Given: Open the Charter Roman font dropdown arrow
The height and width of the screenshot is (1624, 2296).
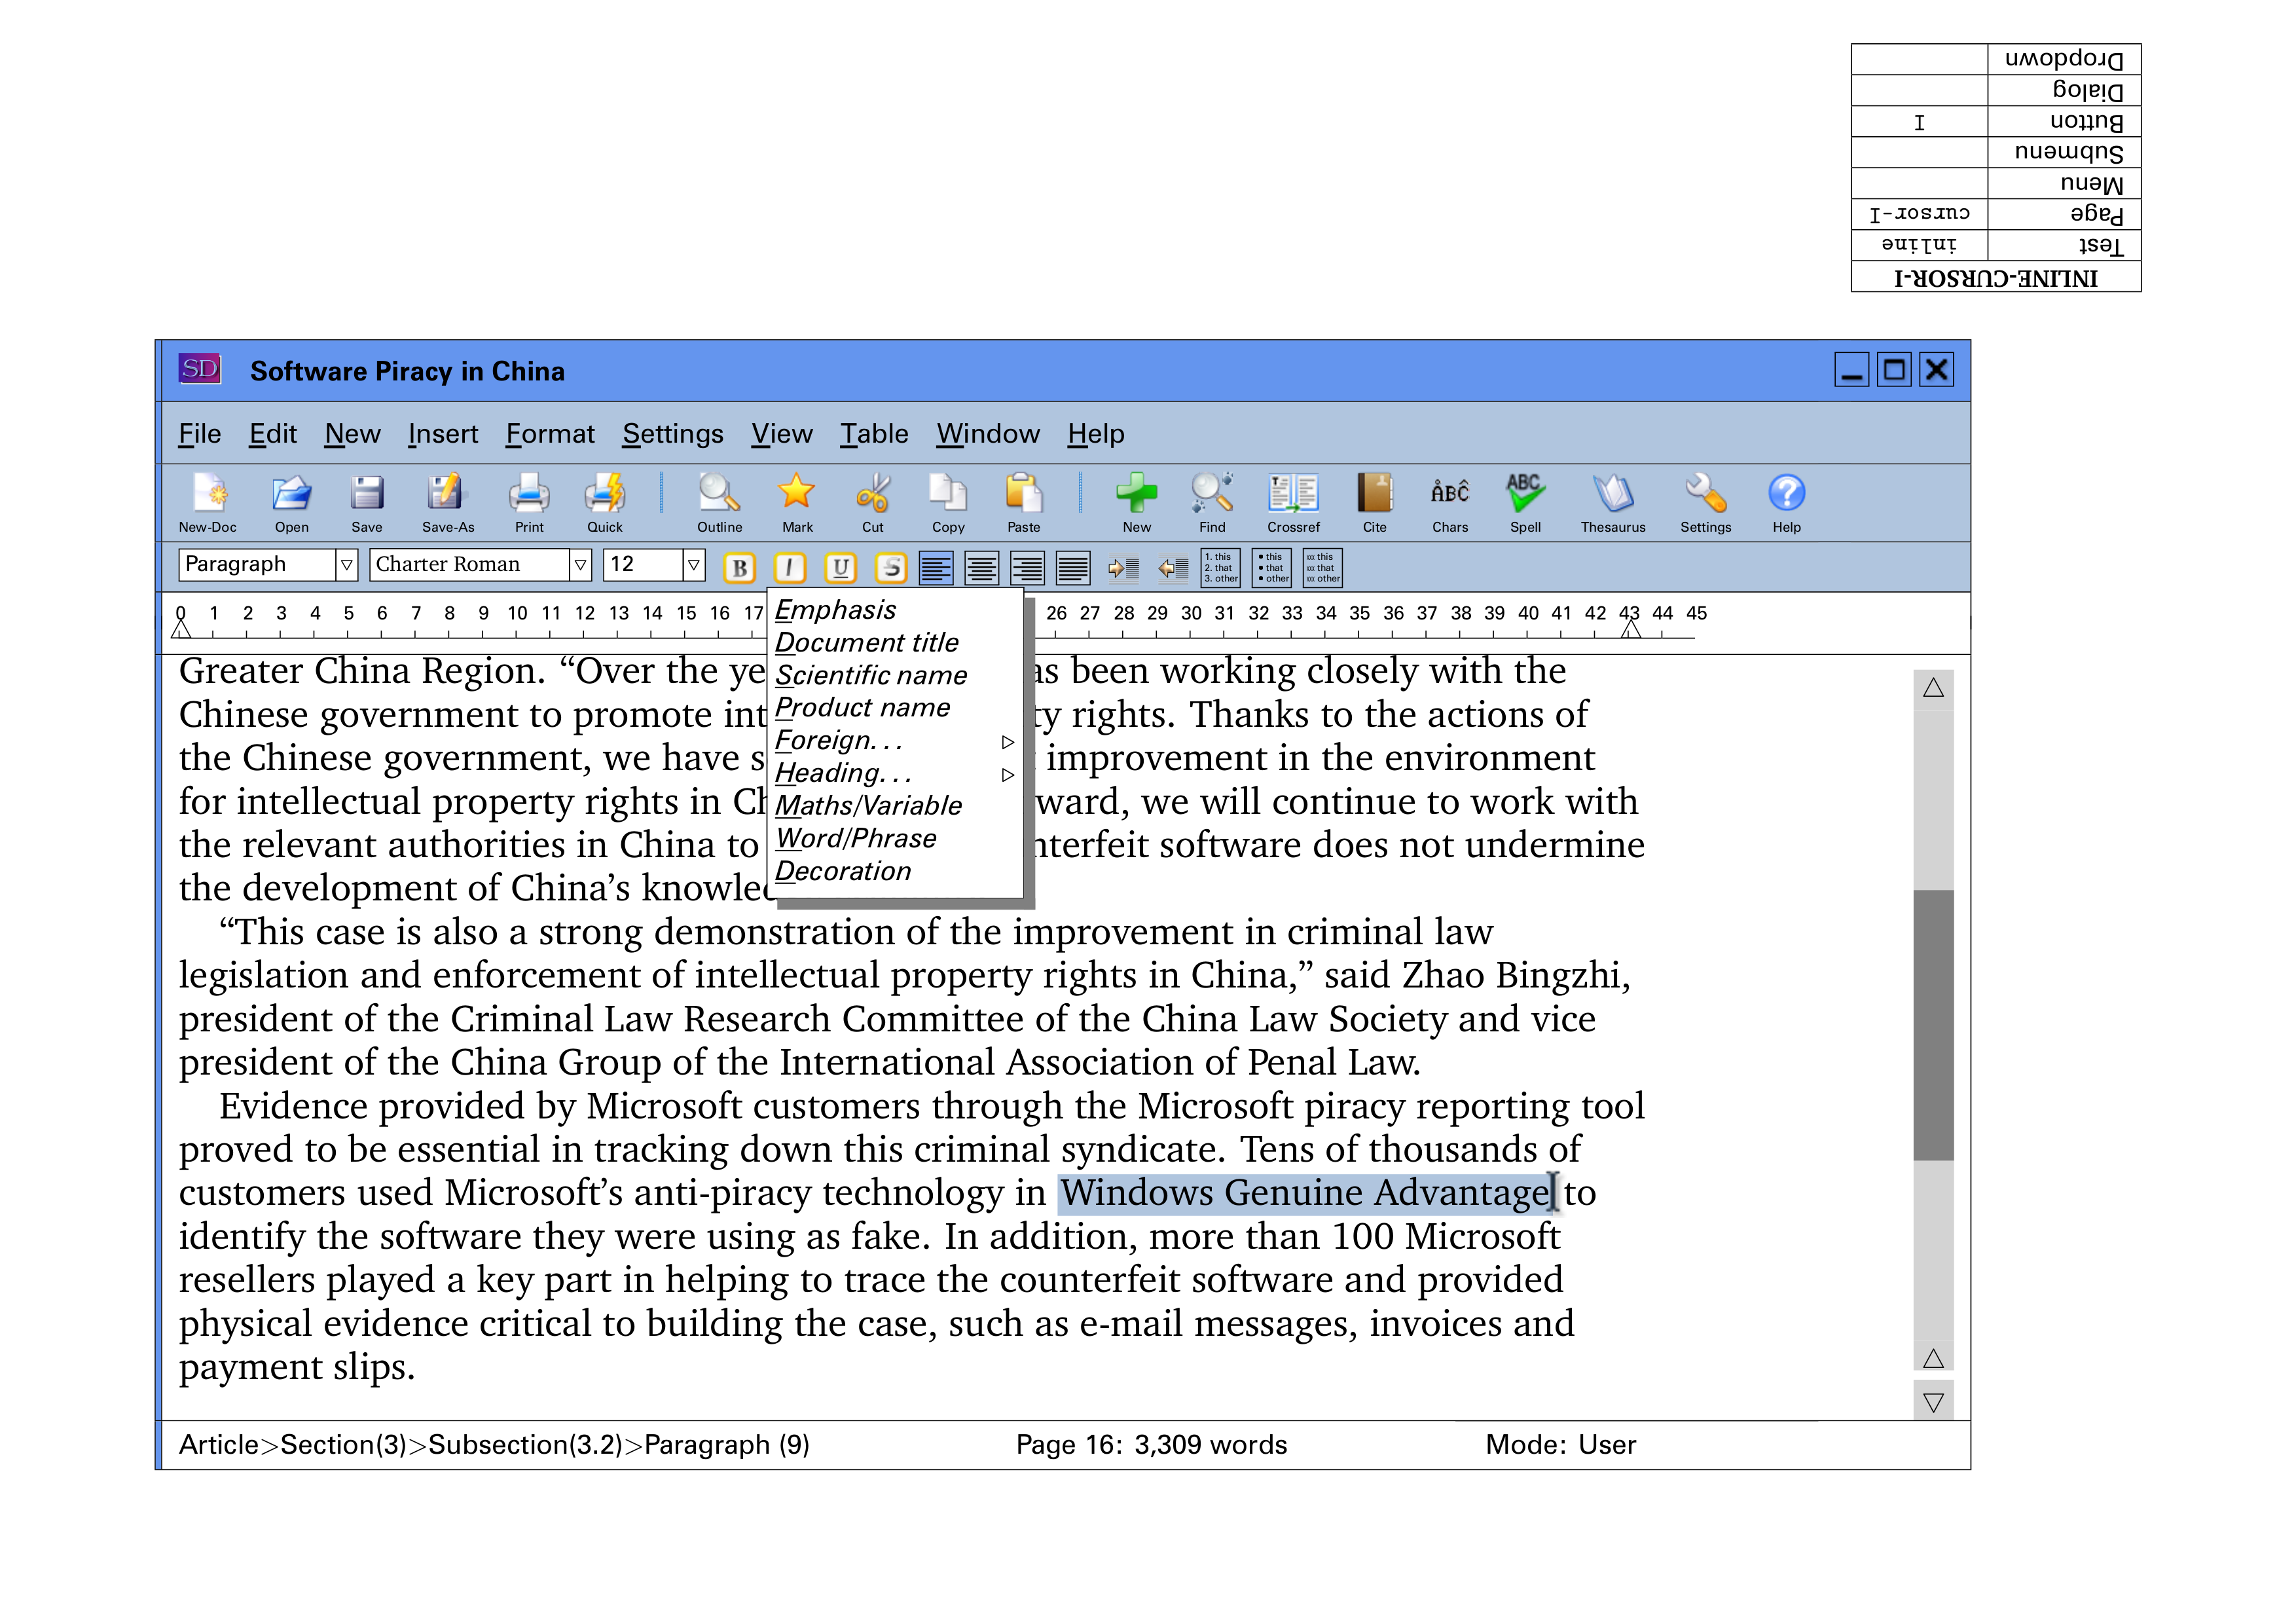Looking at the screenshot, I should [580, 565].
